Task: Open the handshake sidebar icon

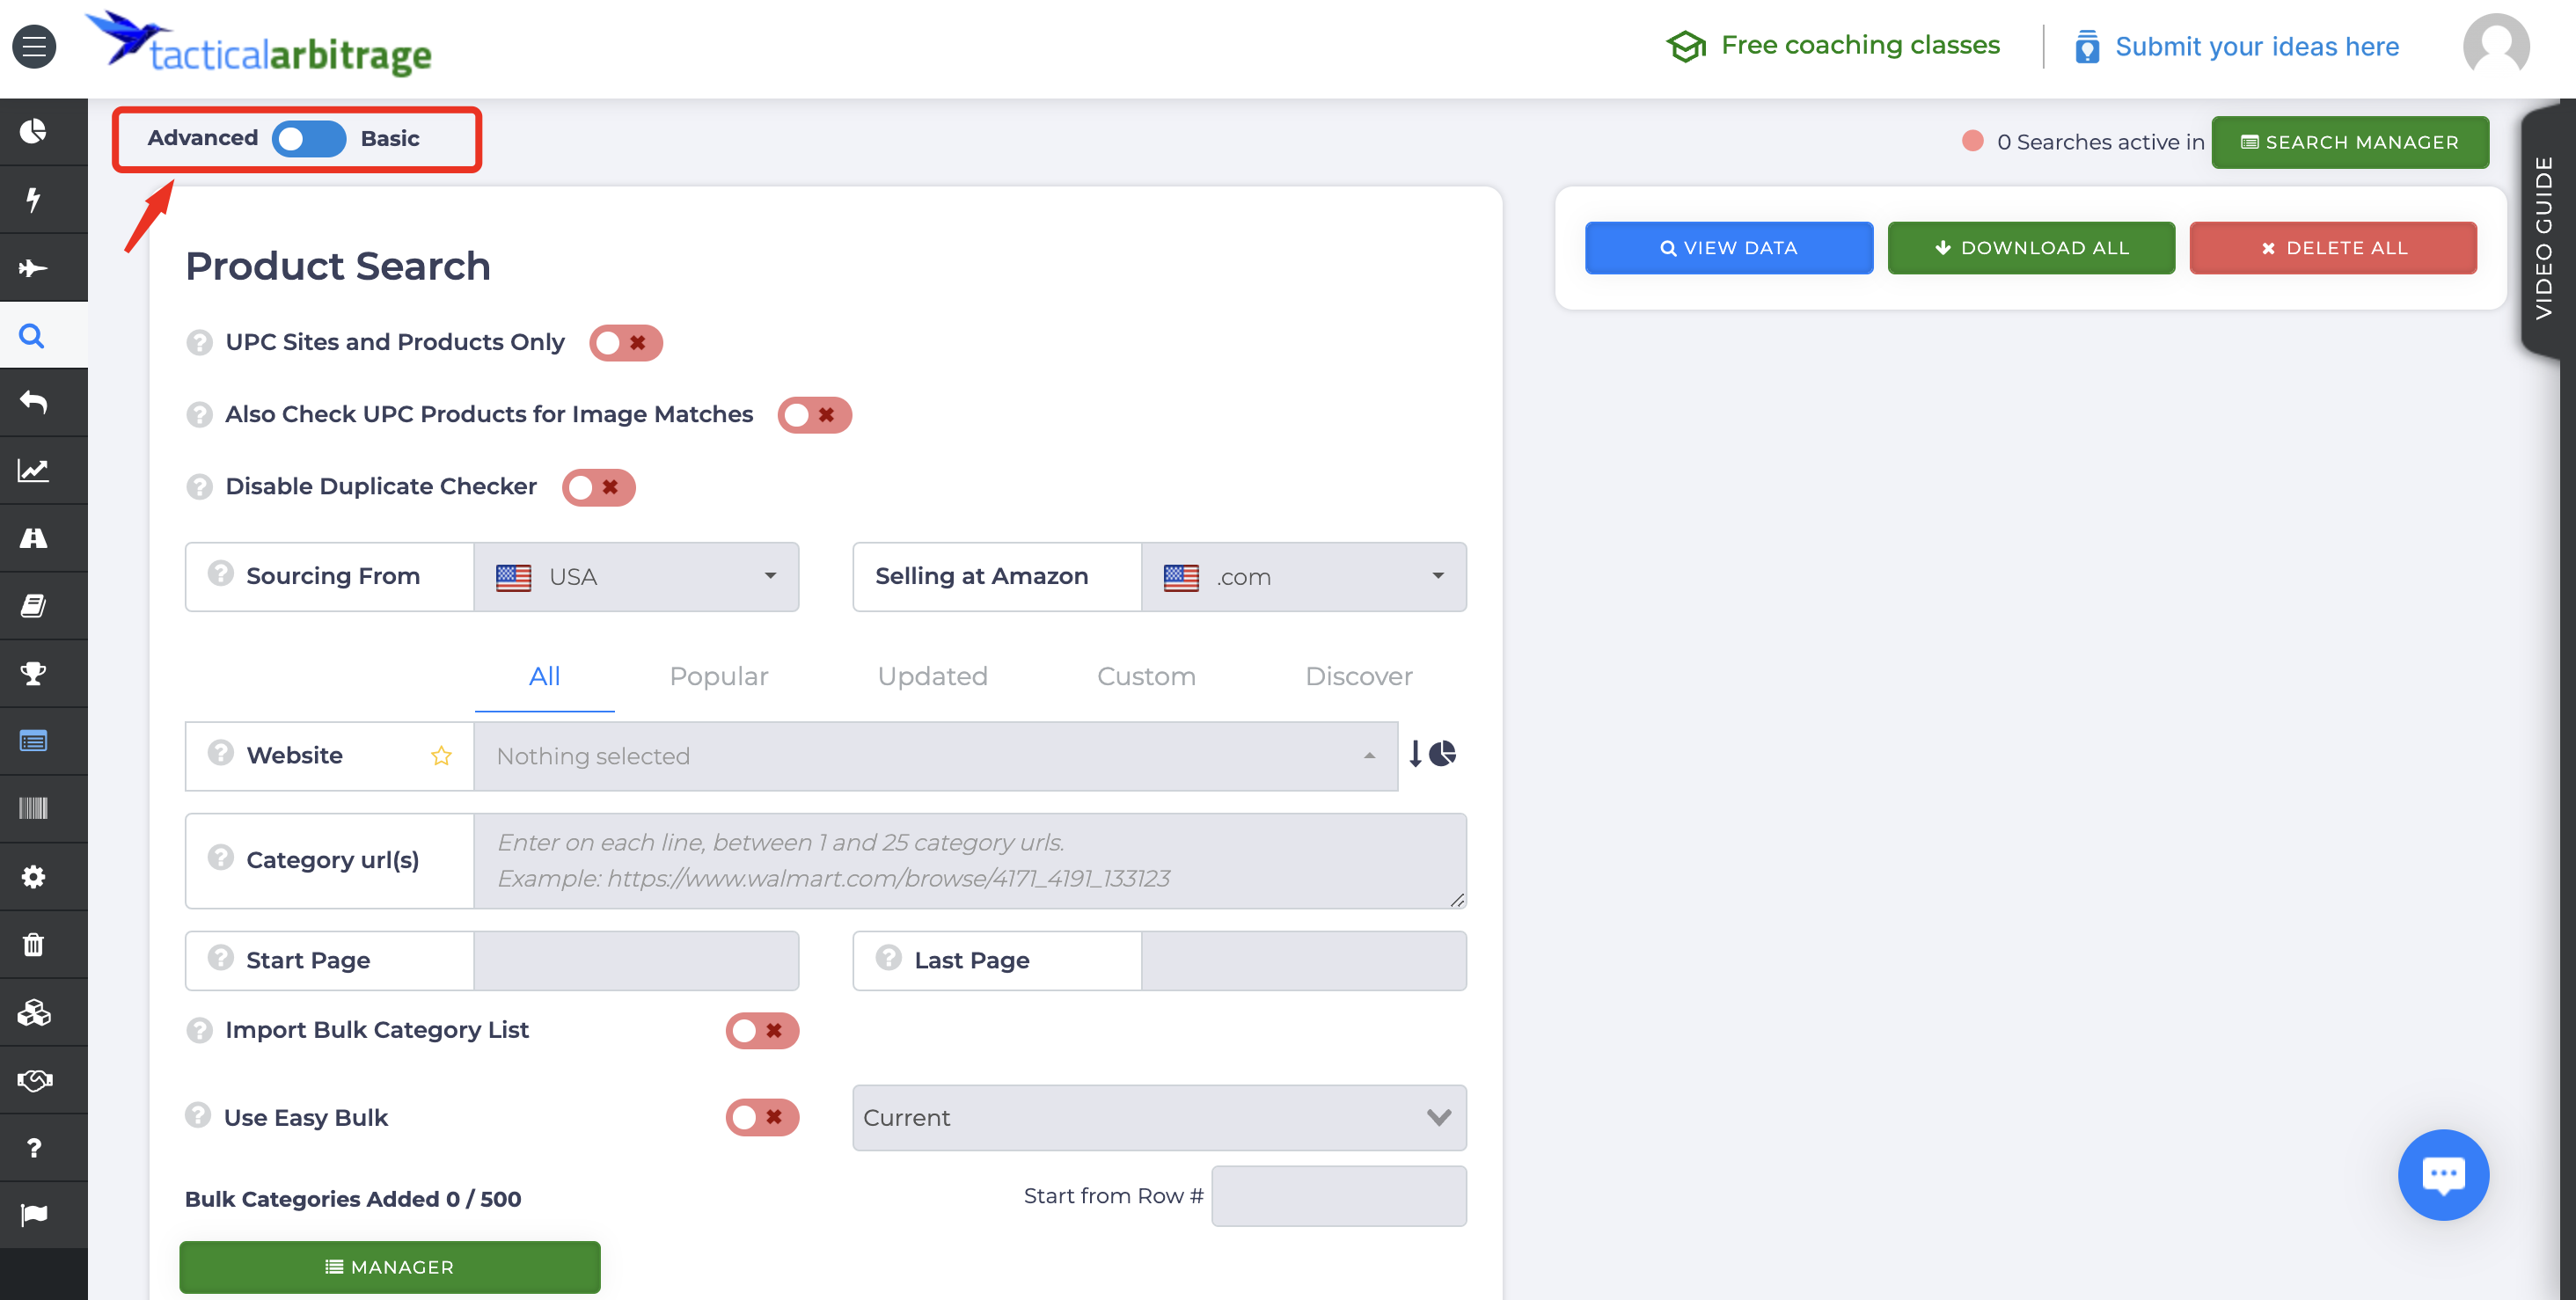Action: (x=34, y=1080)
